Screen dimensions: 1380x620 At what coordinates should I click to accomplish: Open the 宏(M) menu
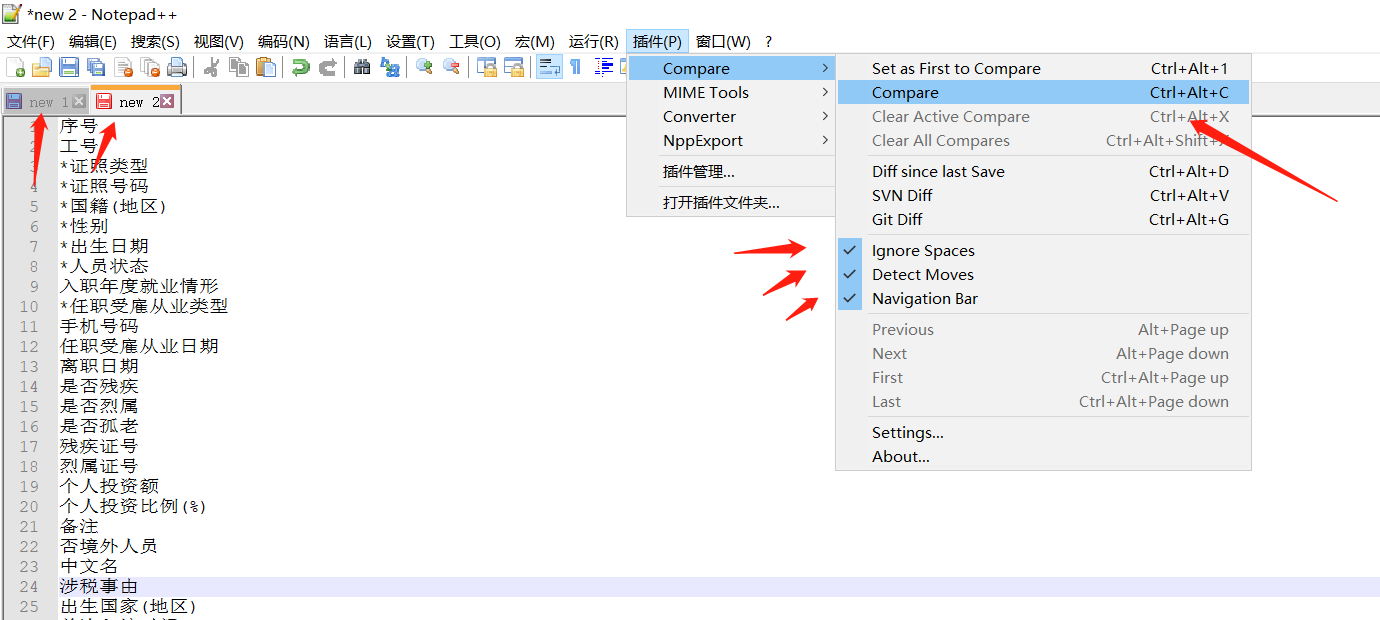(x=535, y=42)
